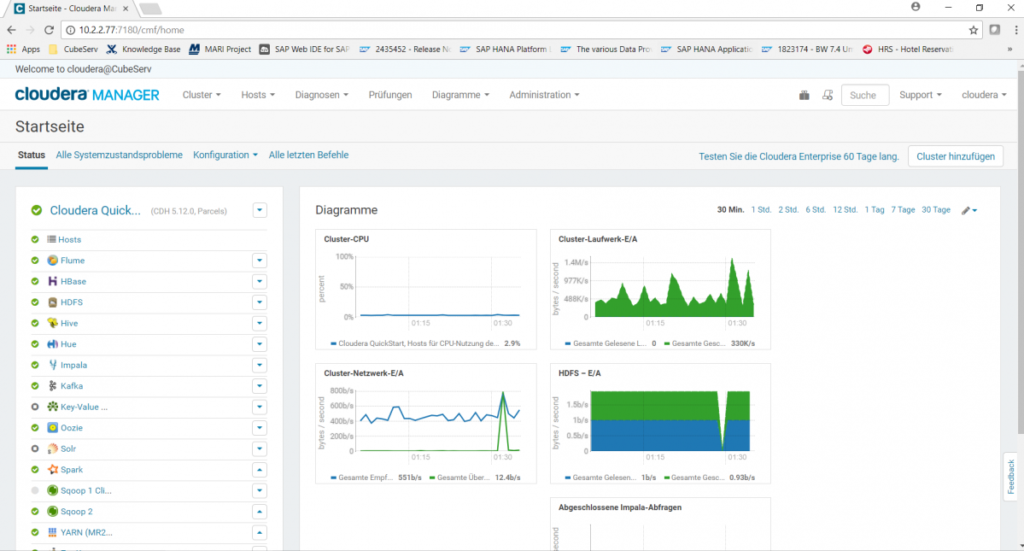Click the Sqoop 2 service icon

[x=52, y=511]
